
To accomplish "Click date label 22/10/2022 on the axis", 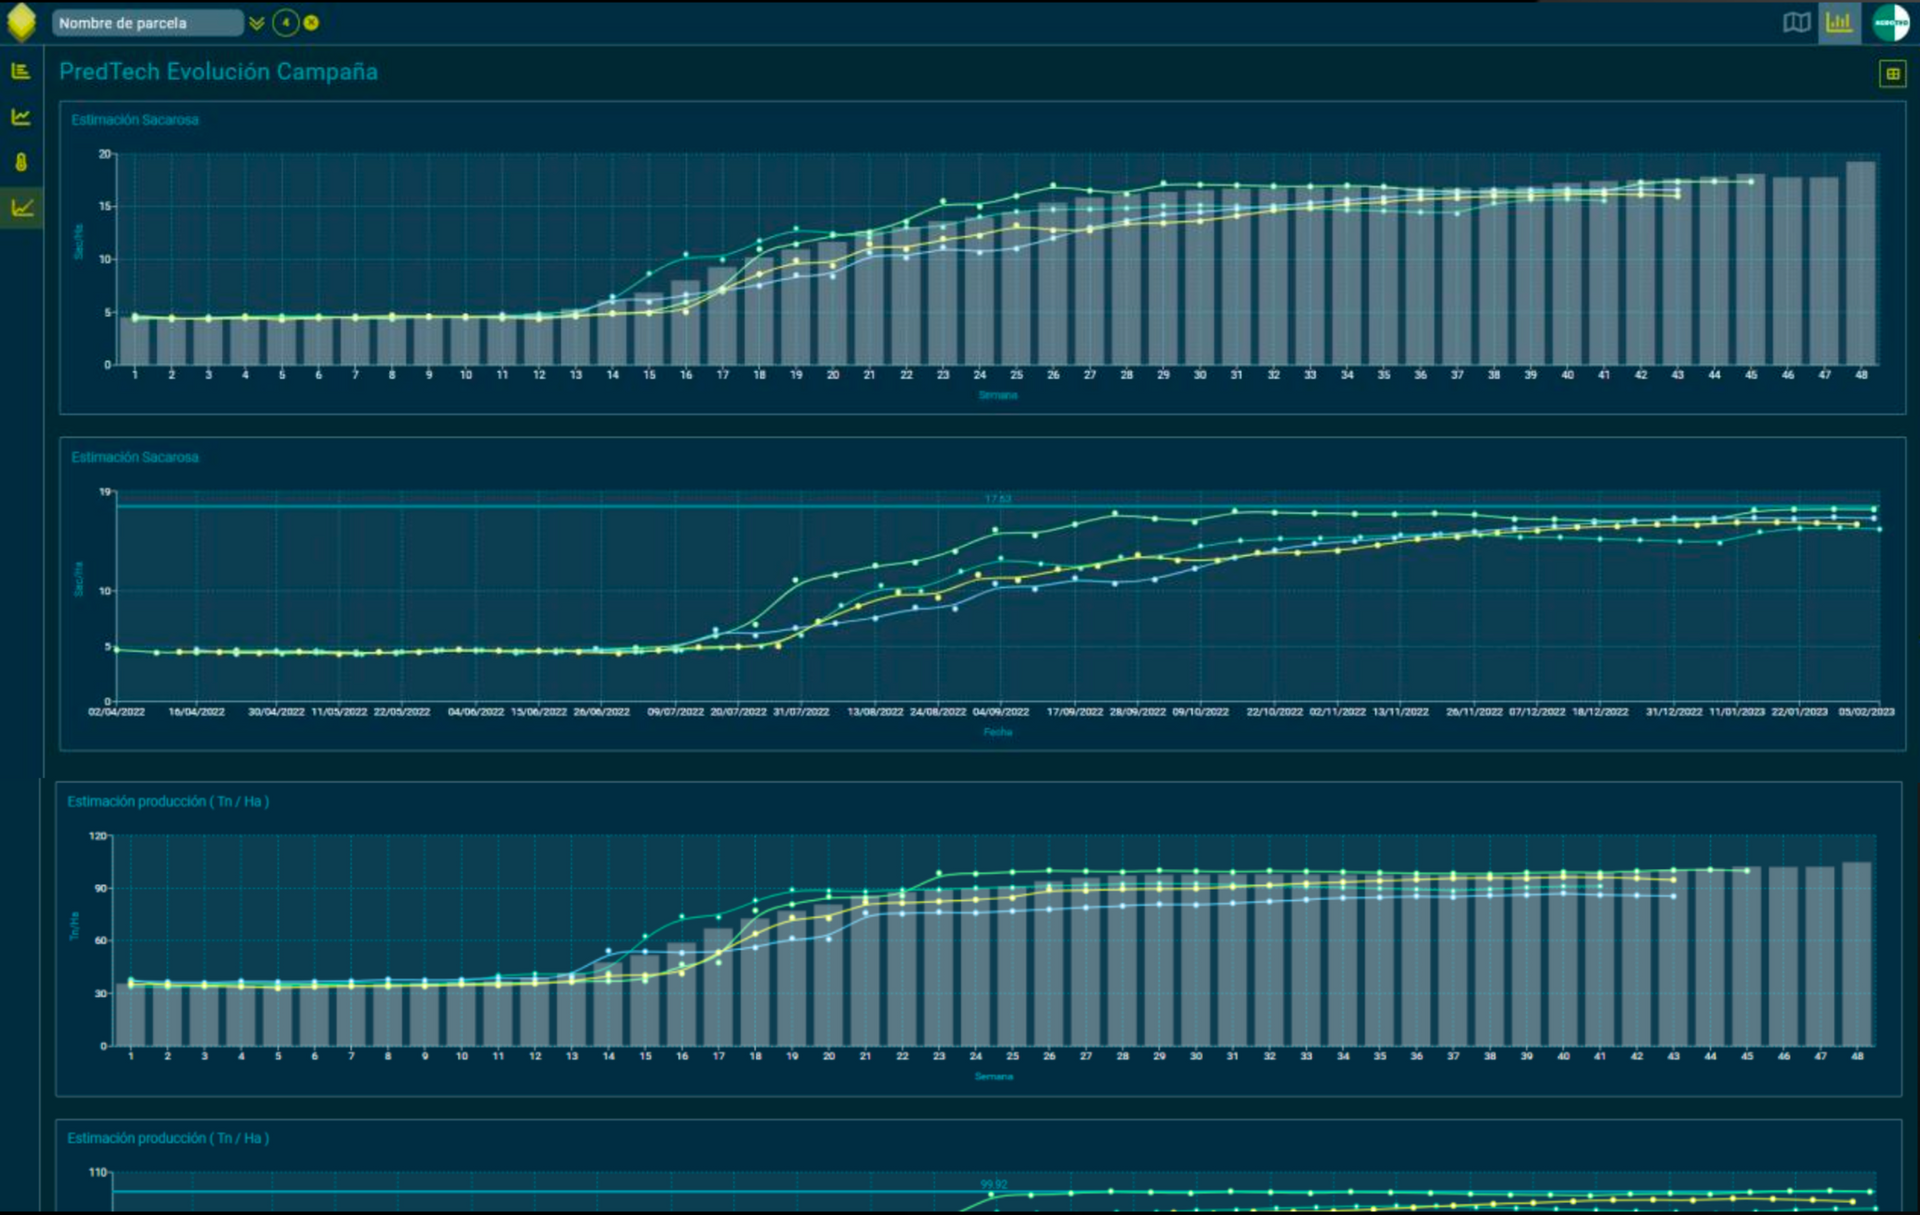I will (x=1275, y=712).
